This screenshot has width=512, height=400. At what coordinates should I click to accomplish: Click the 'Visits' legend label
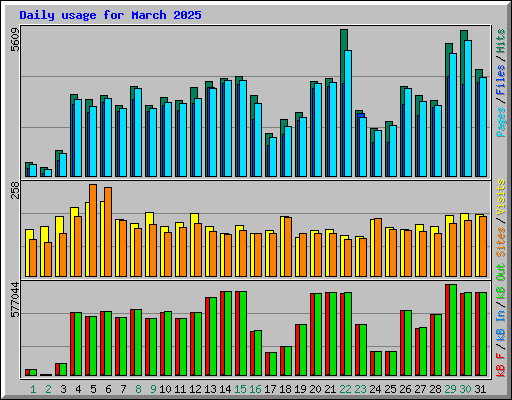coord(501,197)
